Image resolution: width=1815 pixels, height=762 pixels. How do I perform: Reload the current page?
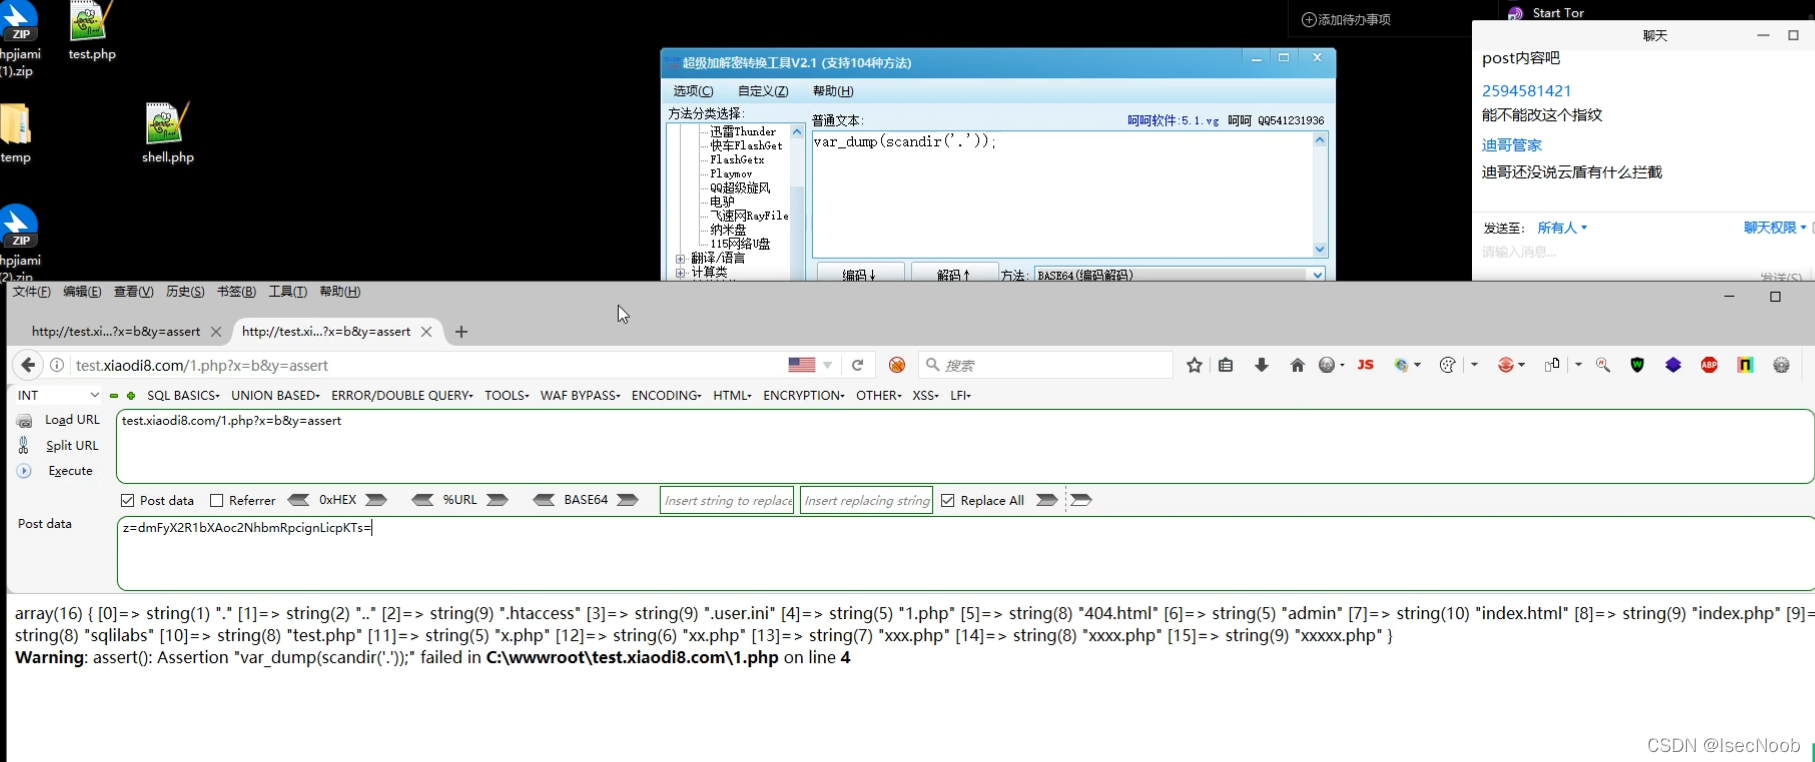(857, 365)
